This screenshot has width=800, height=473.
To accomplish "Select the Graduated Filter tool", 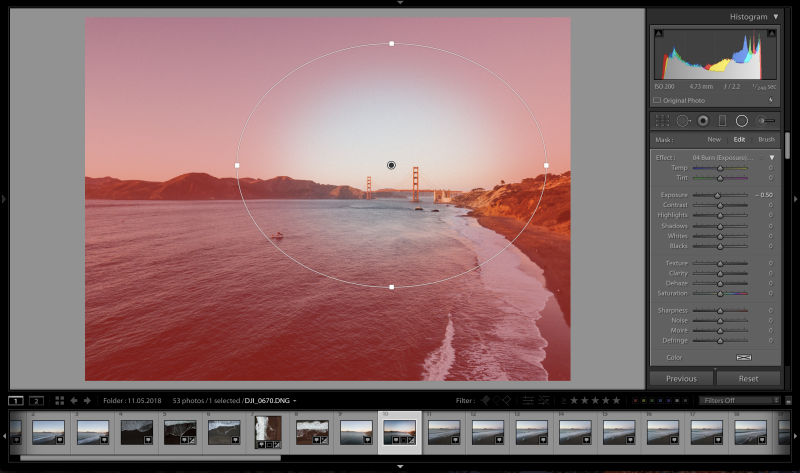I will pos(722,121).
